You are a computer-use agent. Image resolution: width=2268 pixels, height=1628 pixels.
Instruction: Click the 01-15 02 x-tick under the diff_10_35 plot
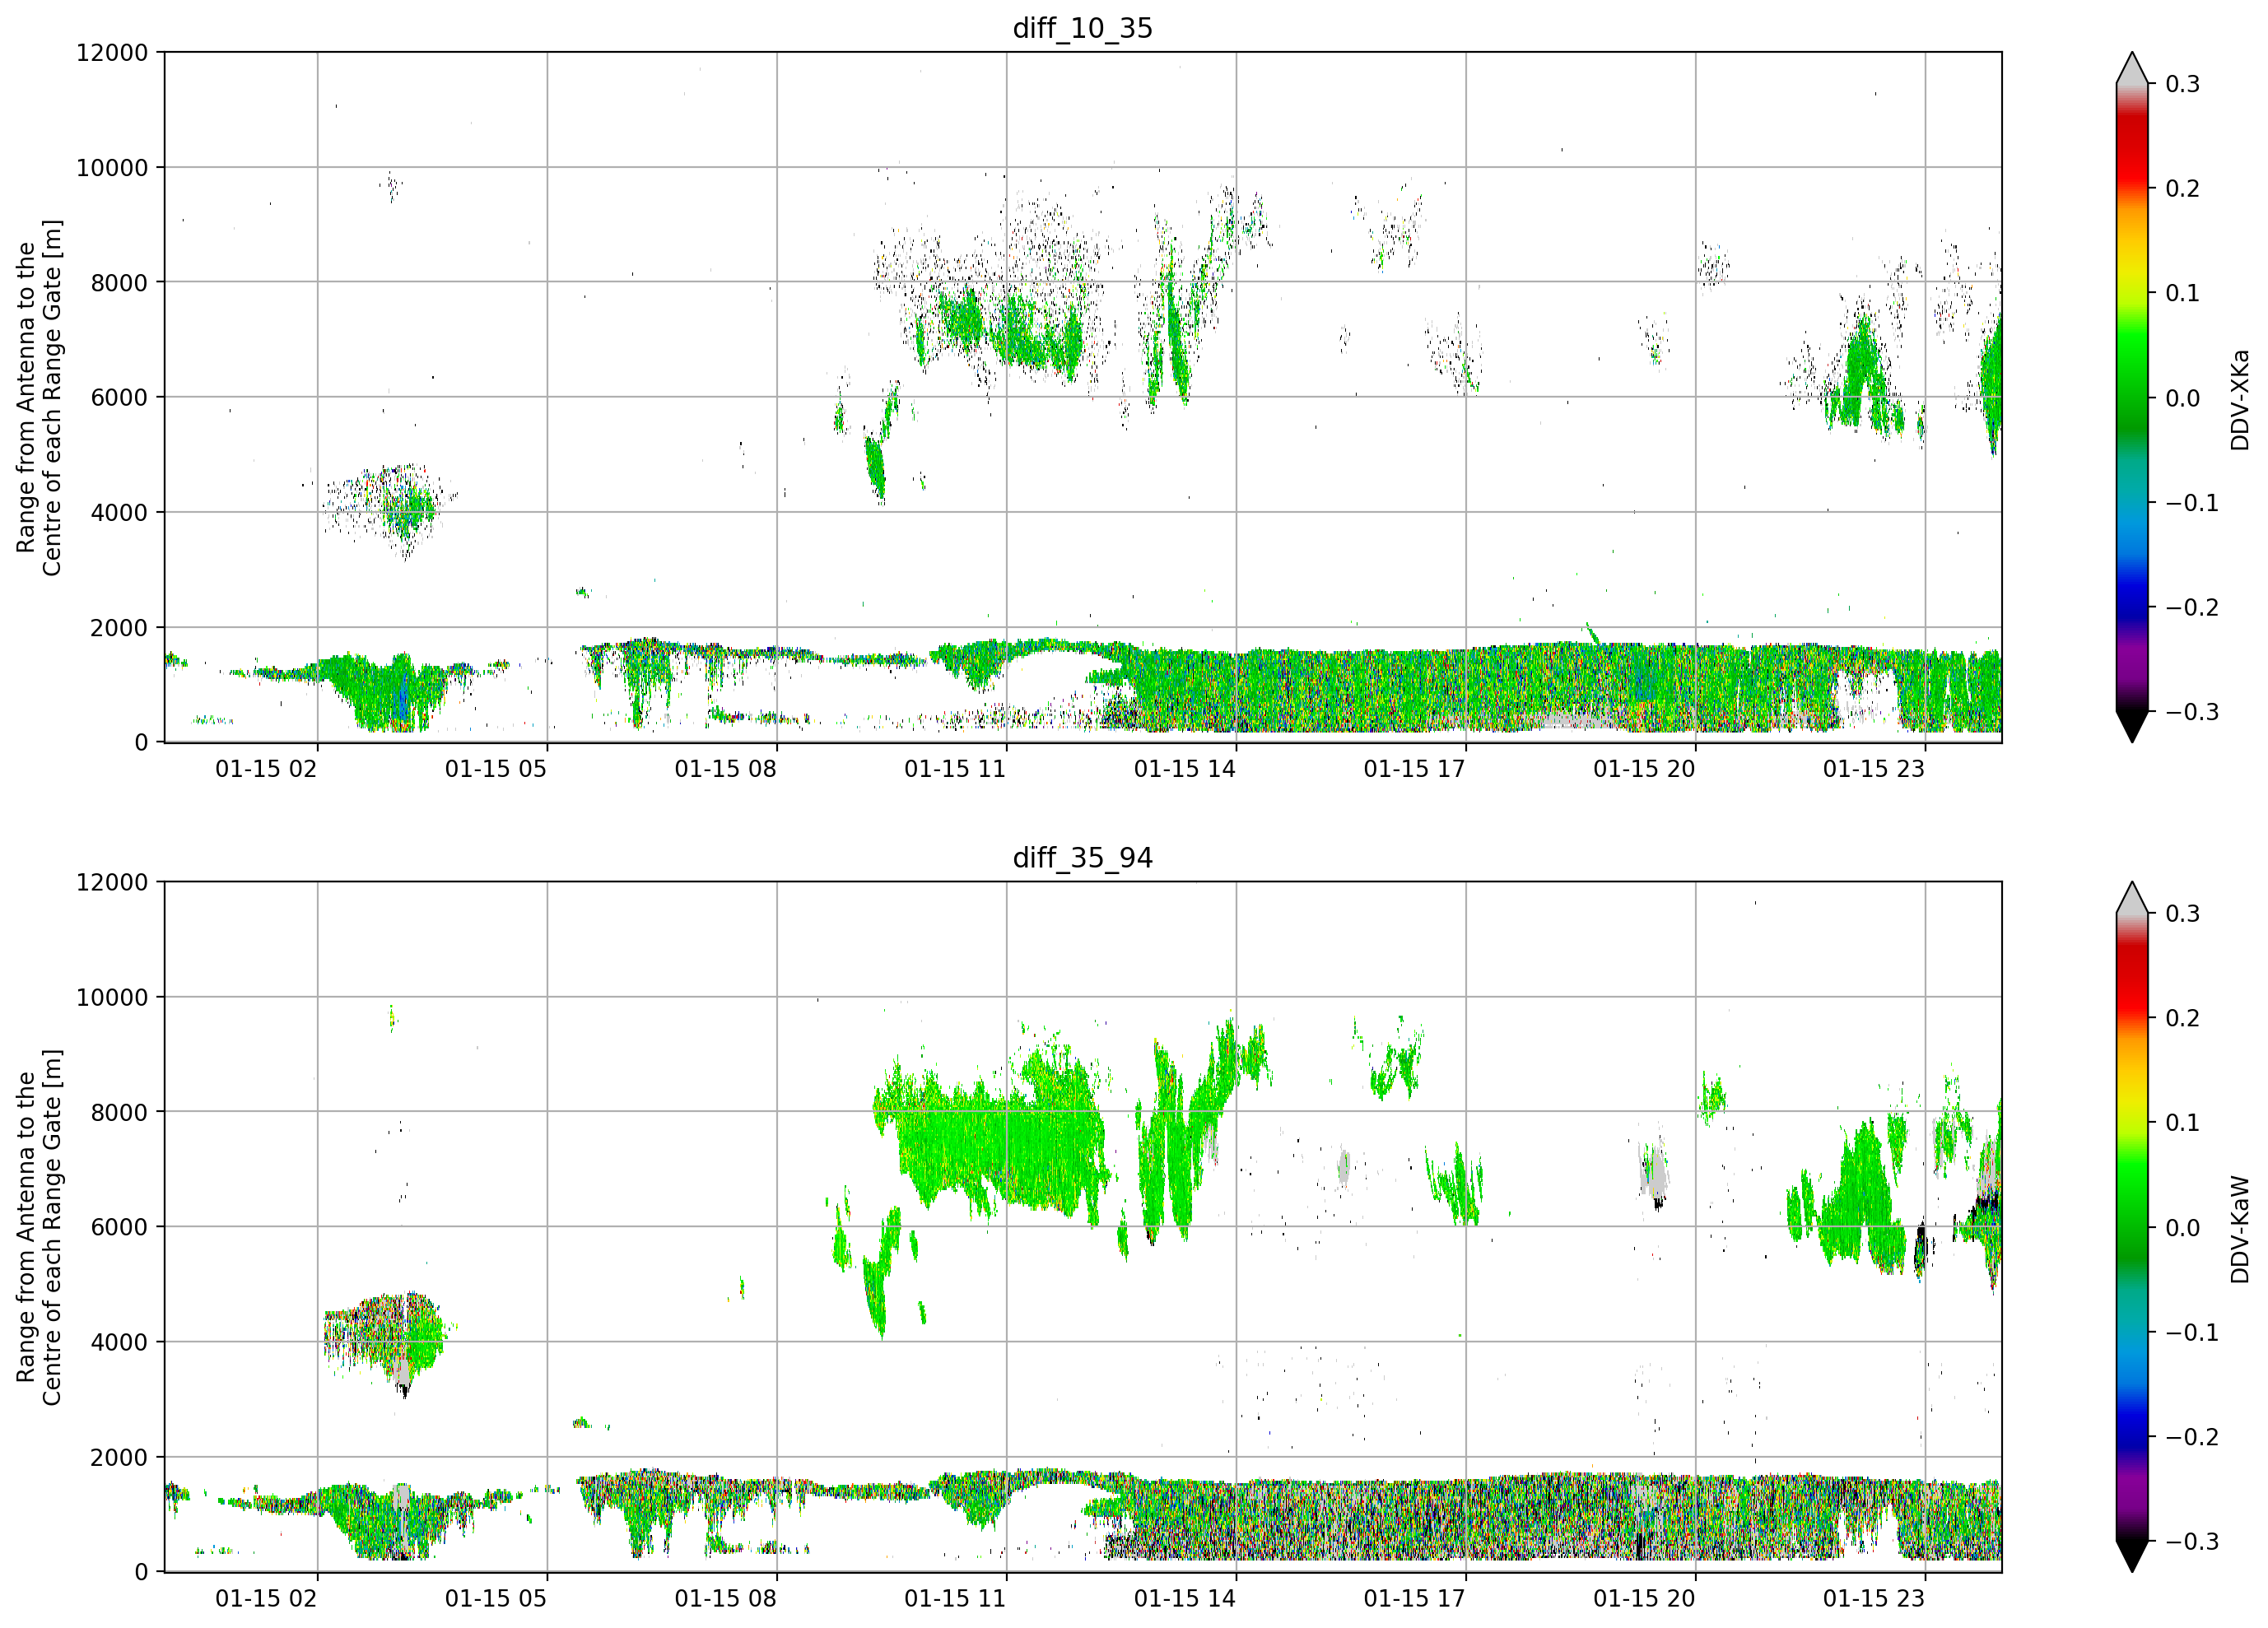tap(266, 769)
